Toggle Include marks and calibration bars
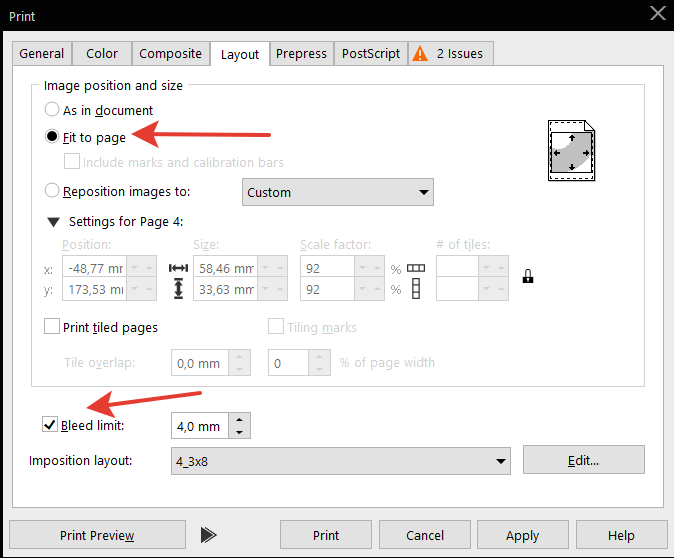This screenshot has height=558, width=674. pos(72,162)
